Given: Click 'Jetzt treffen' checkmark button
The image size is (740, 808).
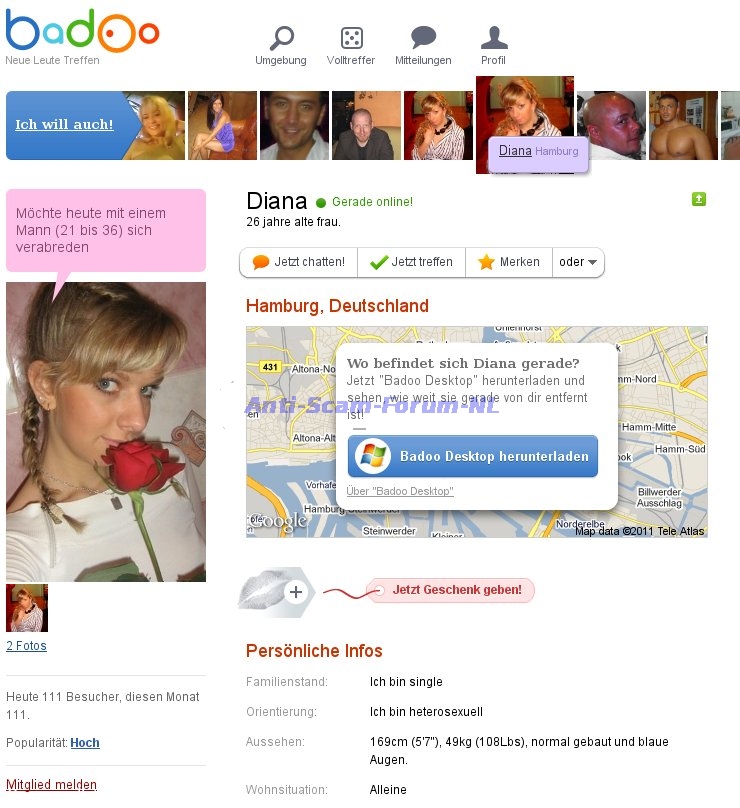Looking at the screenshot, I should click(411, 262).
